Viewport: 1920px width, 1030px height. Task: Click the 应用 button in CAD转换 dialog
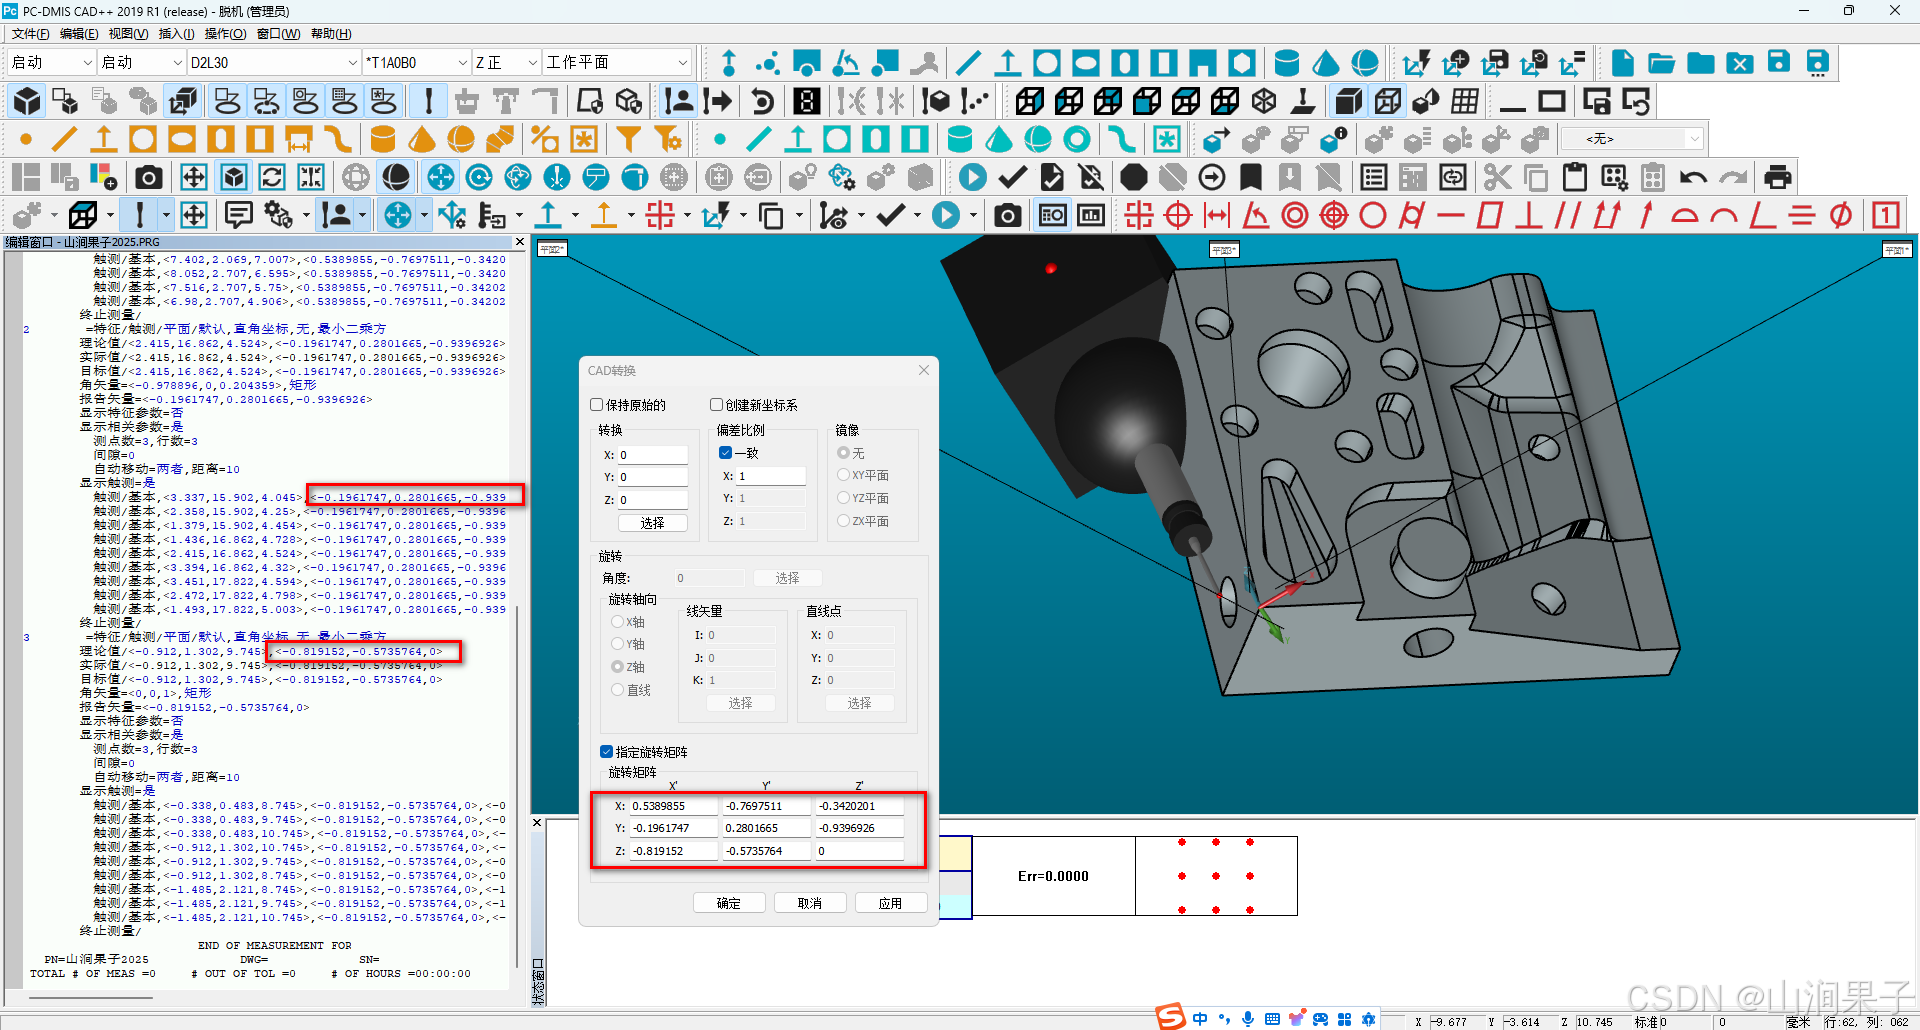891,903
